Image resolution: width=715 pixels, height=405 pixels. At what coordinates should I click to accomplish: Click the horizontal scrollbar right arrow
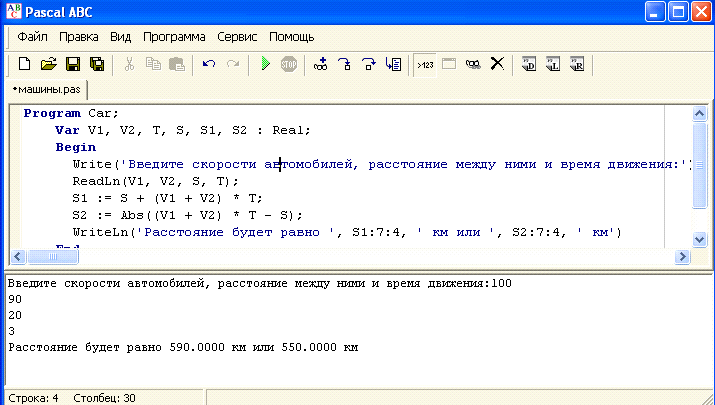[682, 256]
